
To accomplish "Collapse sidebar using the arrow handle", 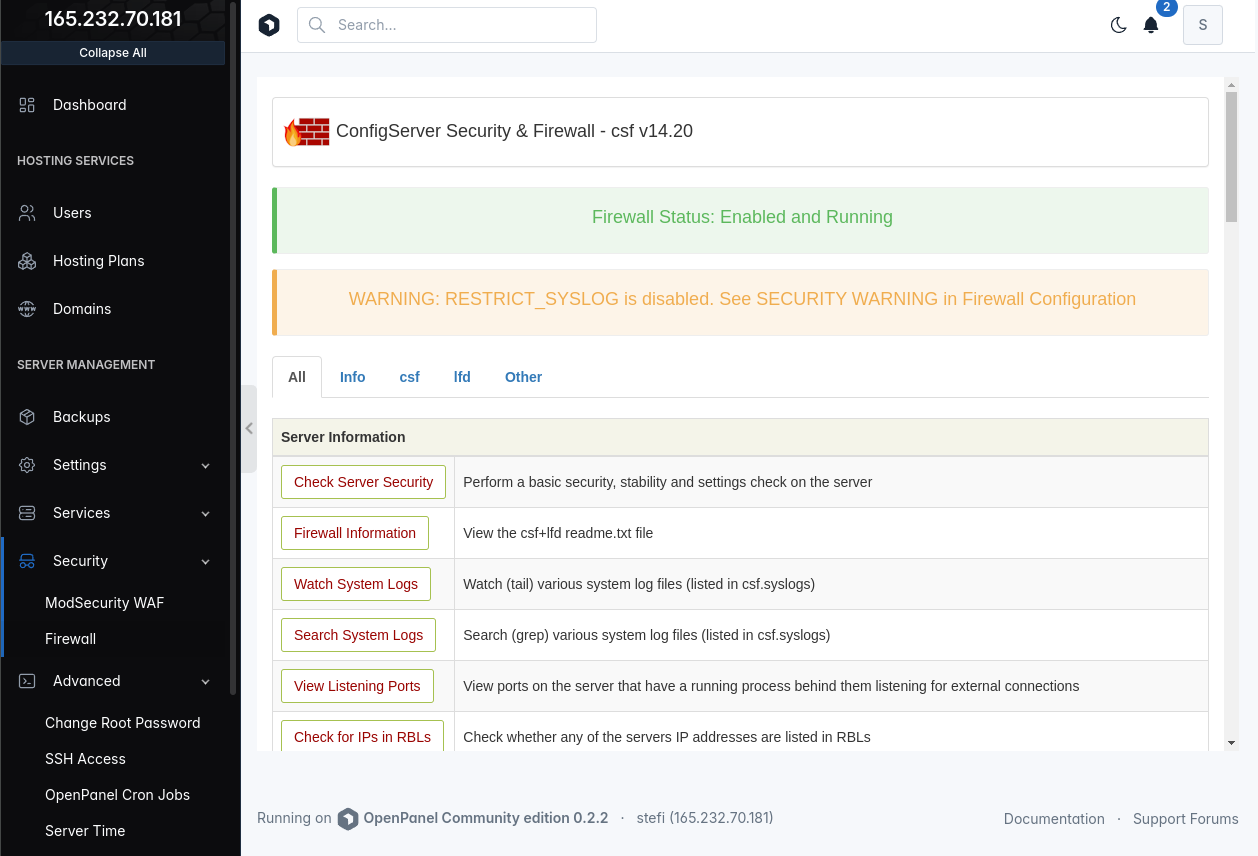I will pyautogui.click(x=249, y=429).
